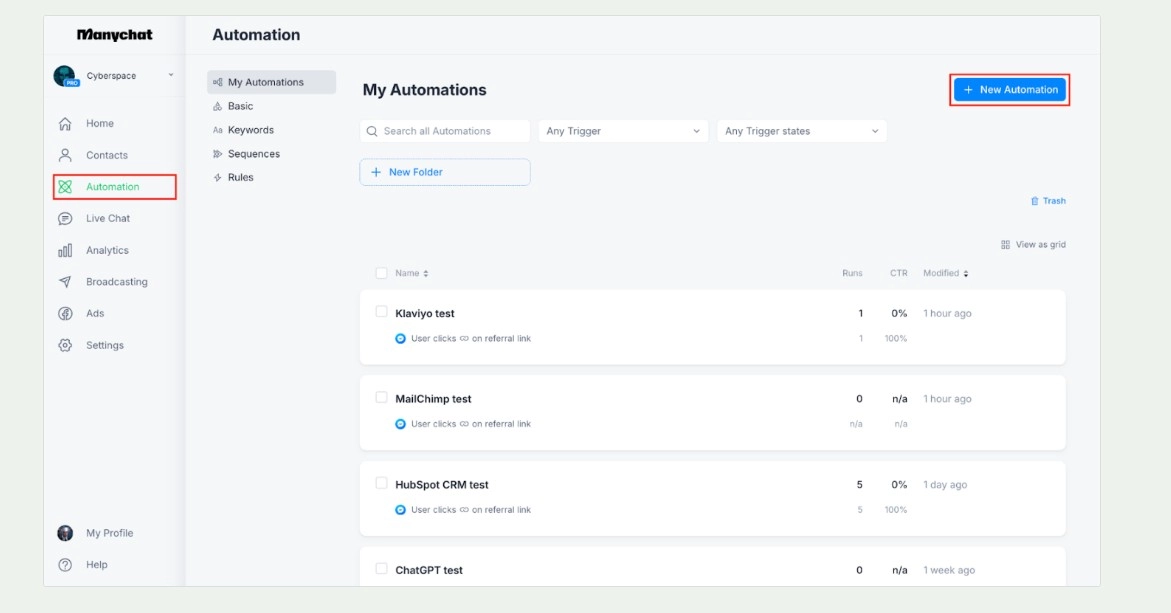Viewport: 1171px width, 613px height.
Task: Sort by Name column
Action: tap(411, 273)
